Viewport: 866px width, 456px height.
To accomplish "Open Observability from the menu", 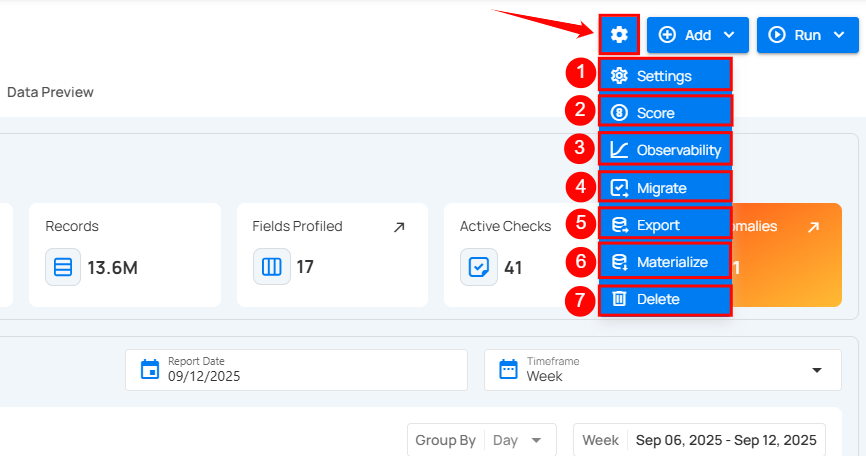I will point(664,150).
